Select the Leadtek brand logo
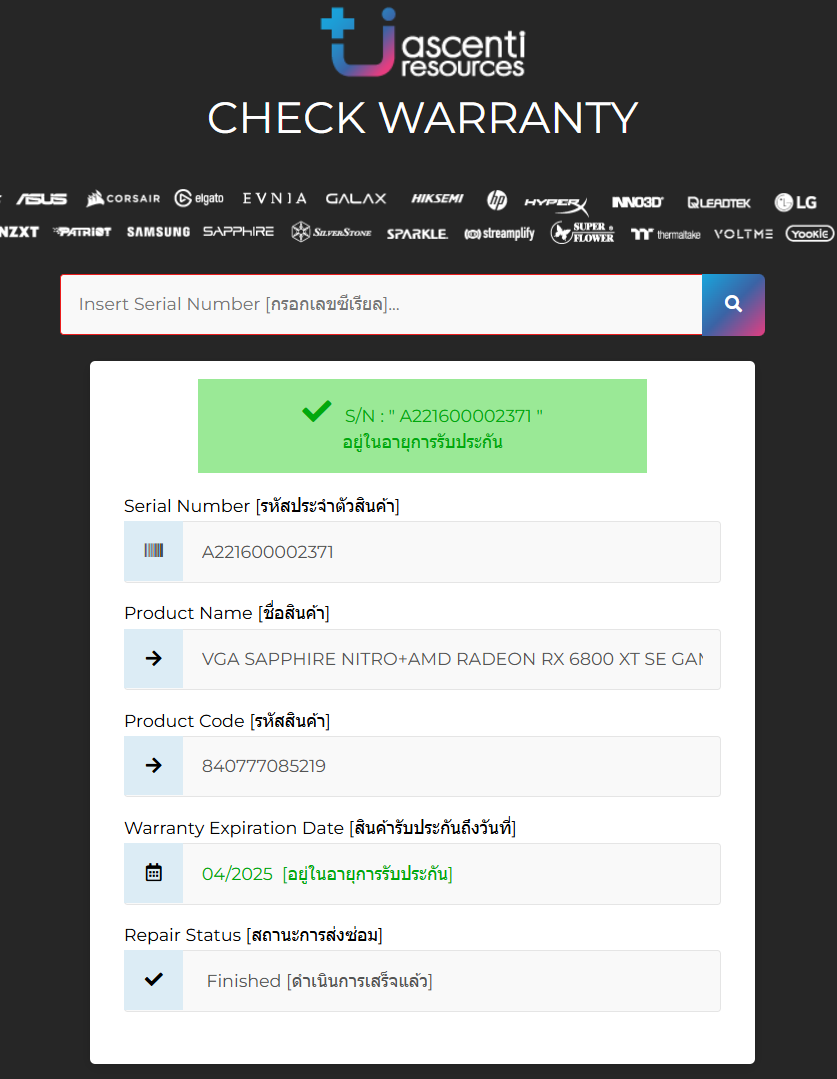Image resolution: width=837 pixels, height=1079 pixels. click(x=719, y=202)
